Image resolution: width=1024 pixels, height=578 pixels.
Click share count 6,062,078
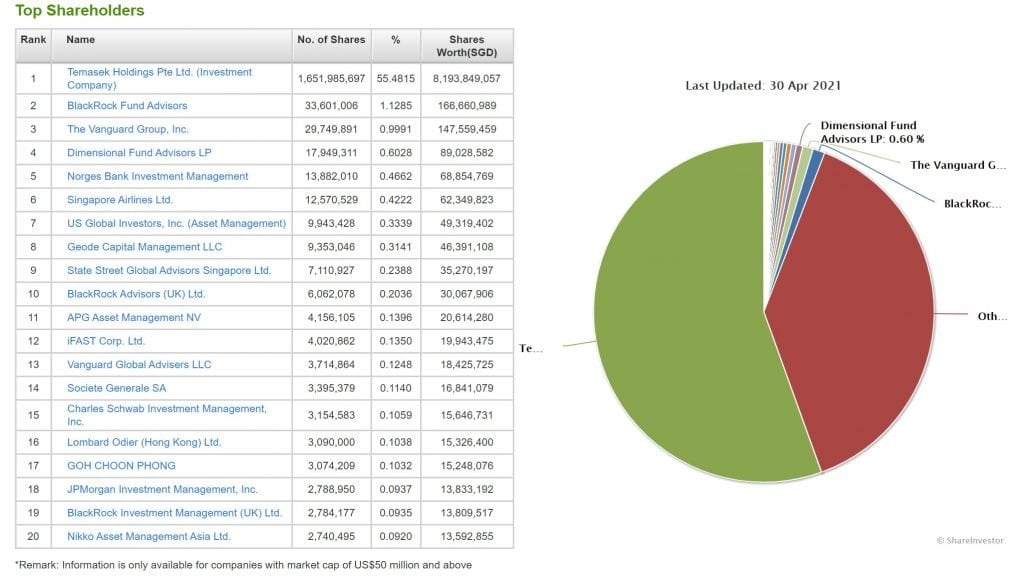click(x=331, y=294)
